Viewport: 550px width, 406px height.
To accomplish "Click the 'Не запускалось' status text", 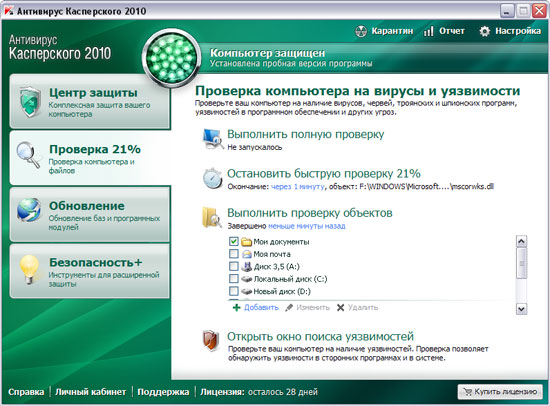I will pos(255,147).
